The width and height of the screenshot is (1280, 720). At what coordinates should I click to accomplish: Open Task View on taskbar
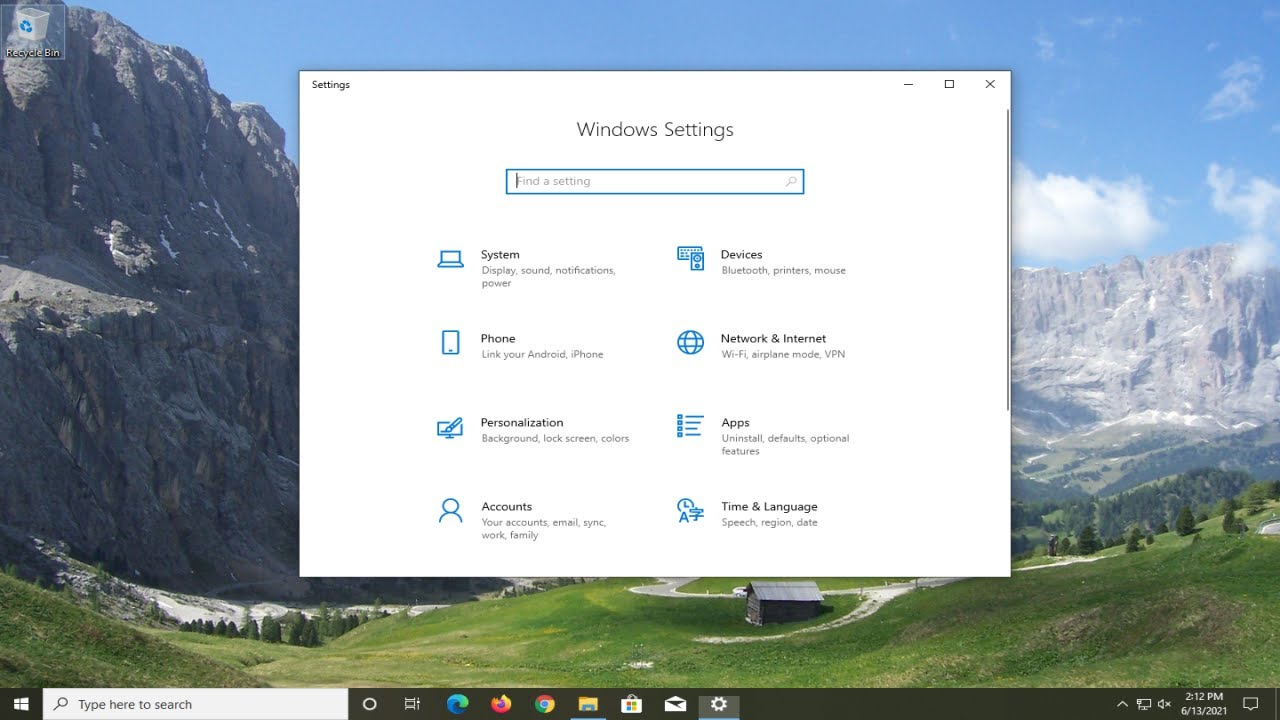pyautogui.click(x=412, y=704)
